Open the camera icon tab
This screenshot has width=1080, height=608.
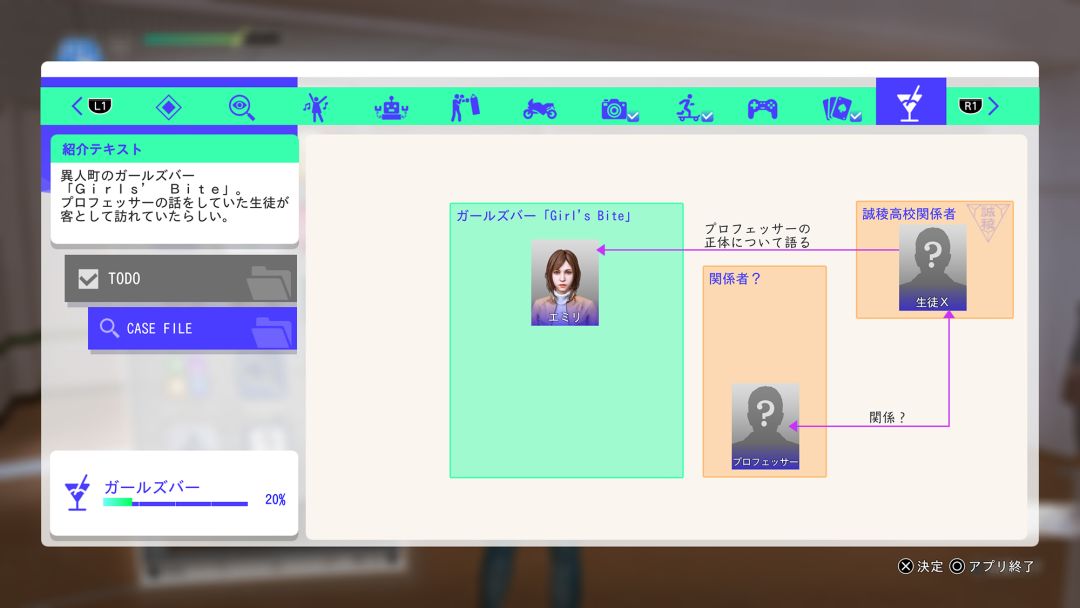point(619,109)
